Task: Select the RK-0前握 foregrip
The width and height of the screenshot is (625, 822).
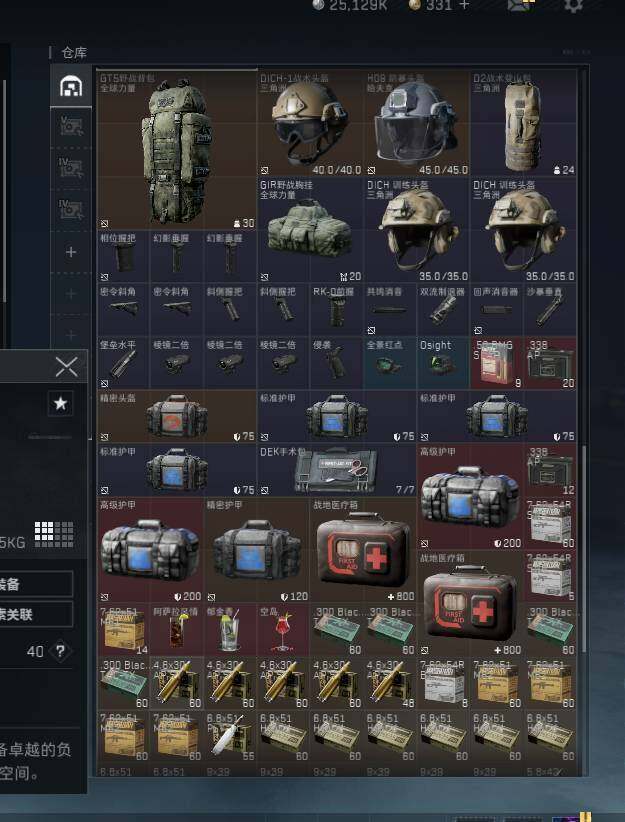Action: 337,310
